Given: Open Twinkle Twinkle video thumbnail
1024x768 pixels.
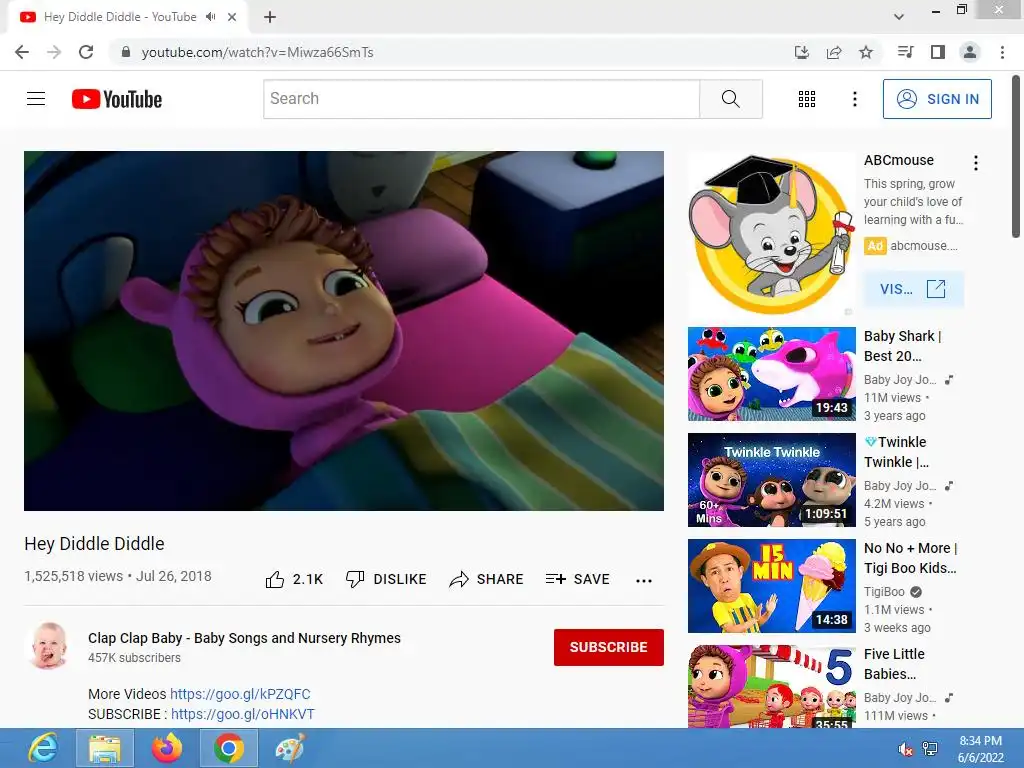Looking at the screenshot, I should click(771, 480).
